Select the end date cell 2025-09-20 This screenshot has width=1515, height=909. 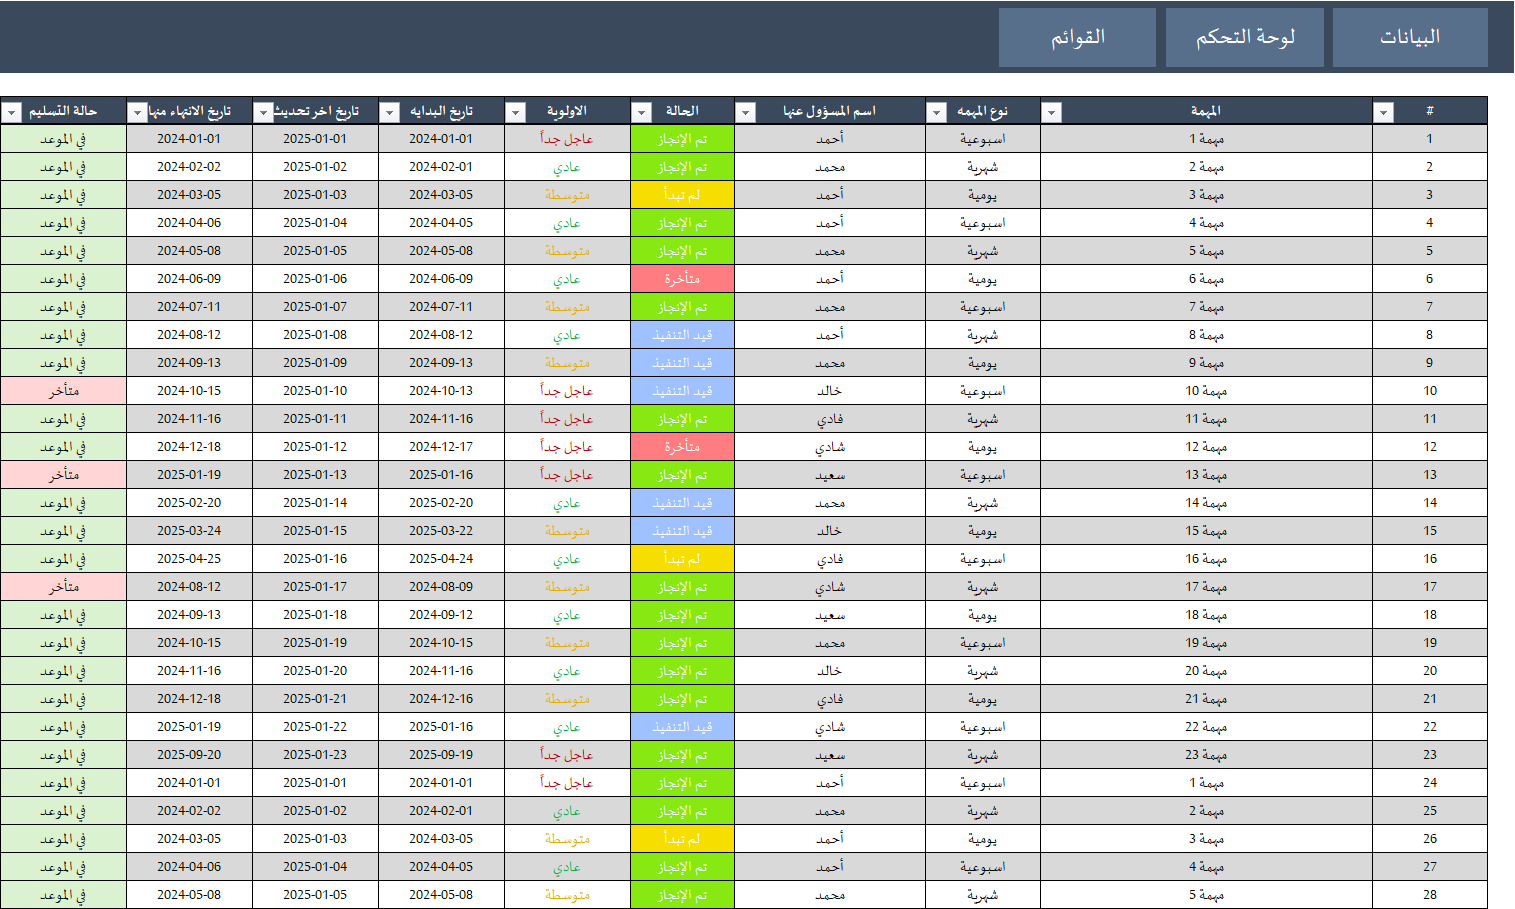click(189, 755)
